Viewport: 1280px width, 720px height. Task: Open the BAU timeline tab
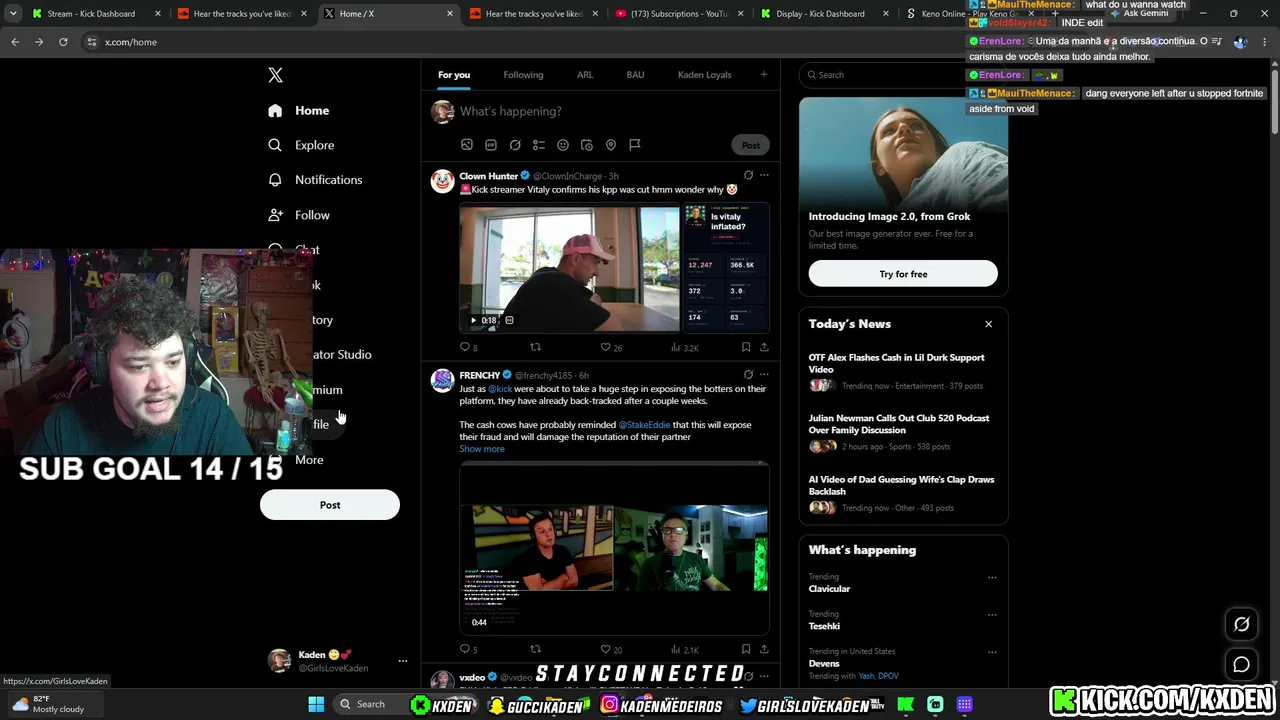pos(635,75)
